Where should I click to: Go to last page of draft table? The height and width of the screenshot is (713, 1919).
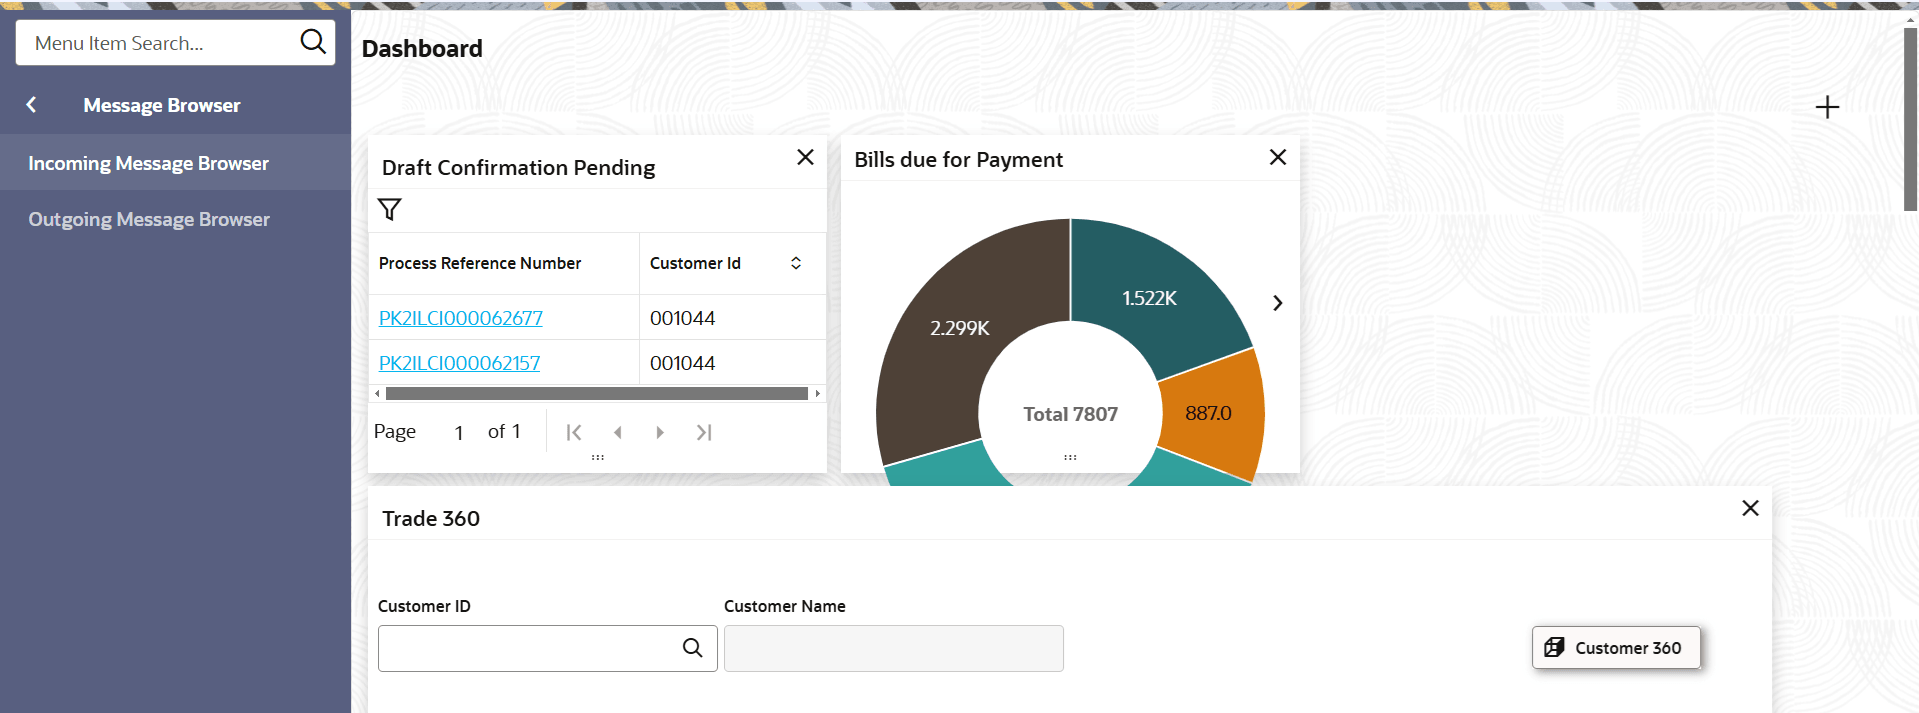coord(704,432)
